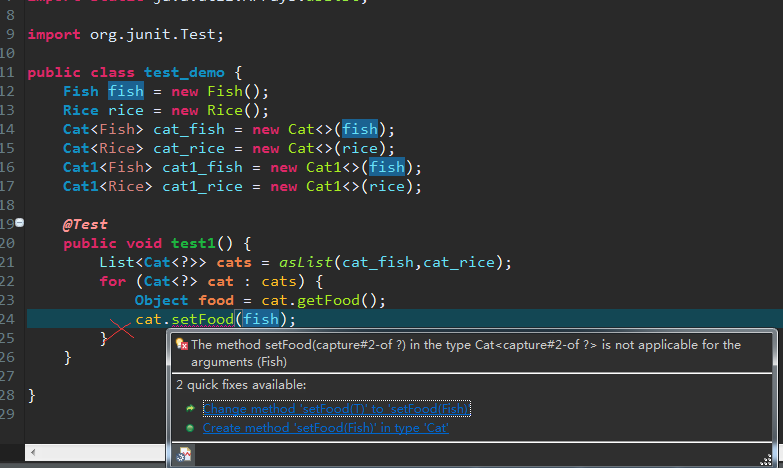
Task: Click 'Change method setFood(T) to setFood(Fish)' quick fix
Action: [336, 409]
